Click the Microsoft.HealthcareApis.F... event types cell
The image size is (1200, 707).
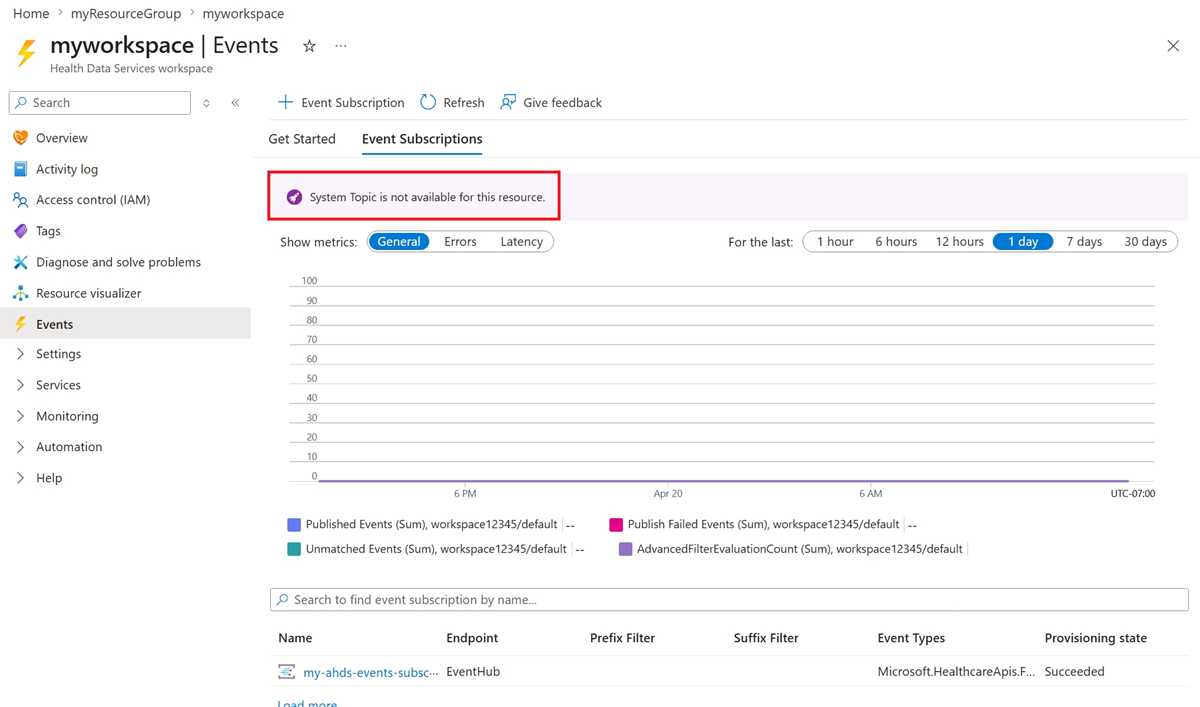tap(956, 672)
